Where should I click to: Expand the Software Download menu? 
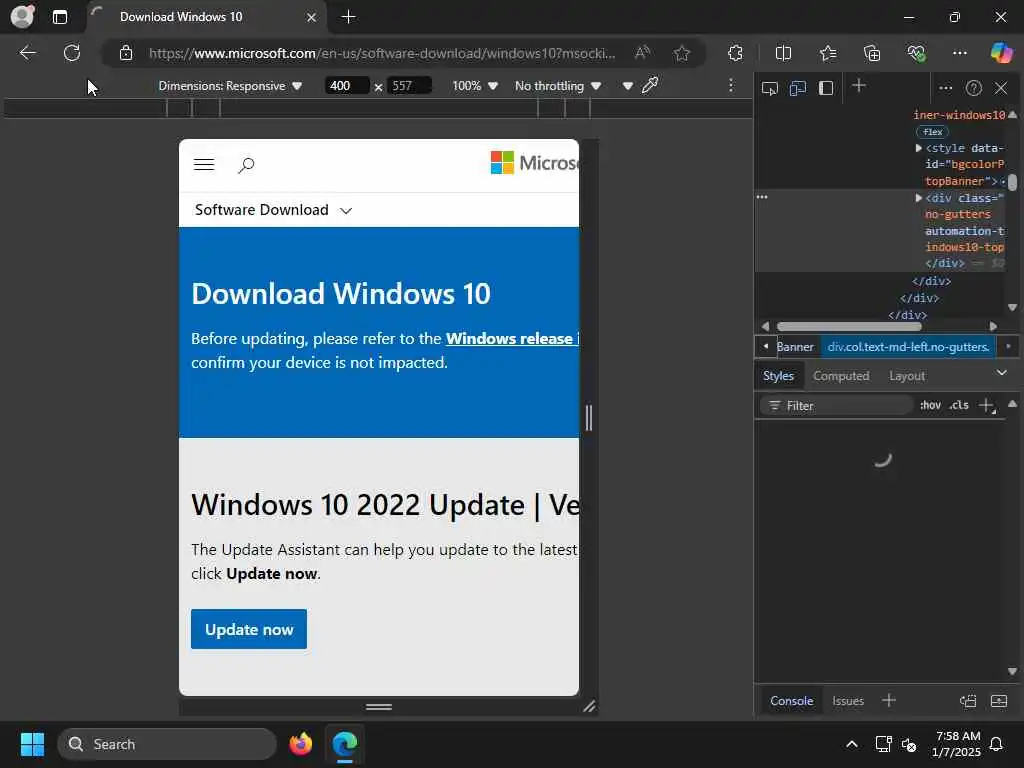tap(274, 210)
